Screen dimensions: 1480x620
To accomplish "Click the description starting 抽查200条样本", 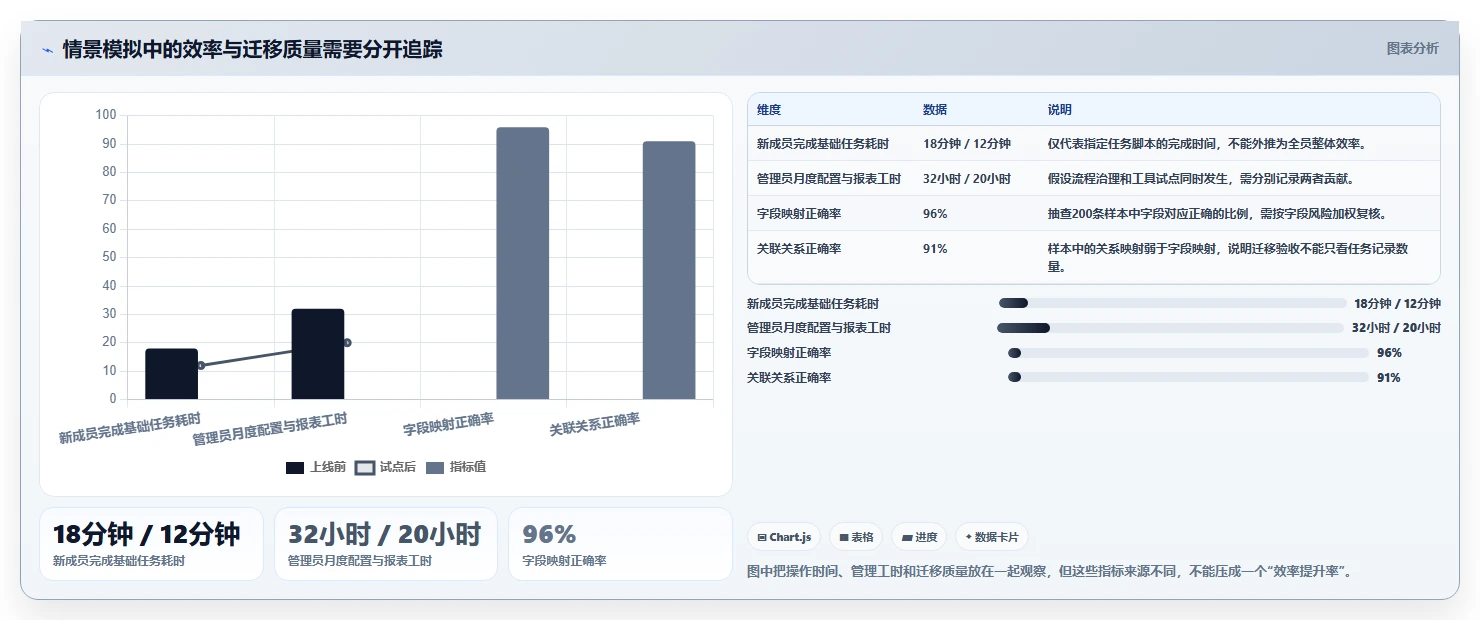I will [x=1217, y=214].
